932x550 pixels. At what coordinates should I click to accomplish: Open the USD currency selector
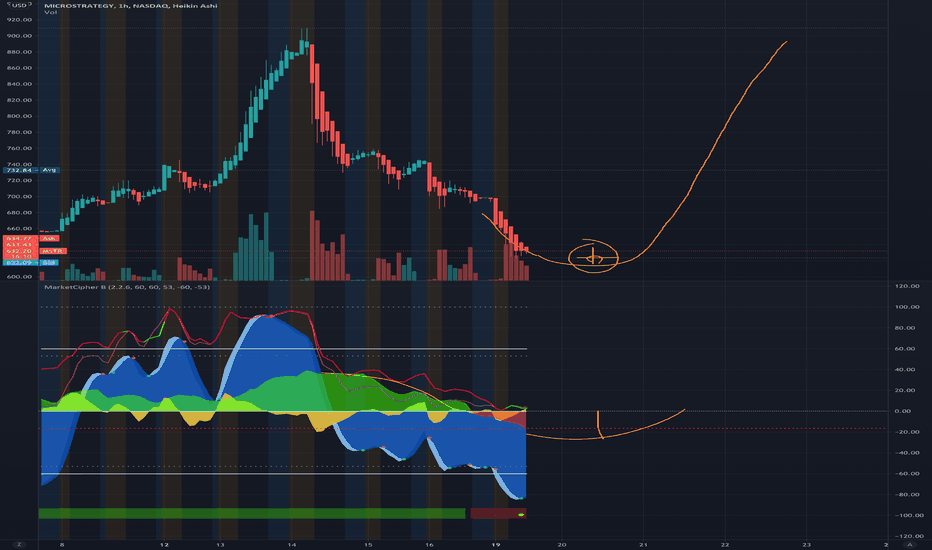tap(18, 5)
